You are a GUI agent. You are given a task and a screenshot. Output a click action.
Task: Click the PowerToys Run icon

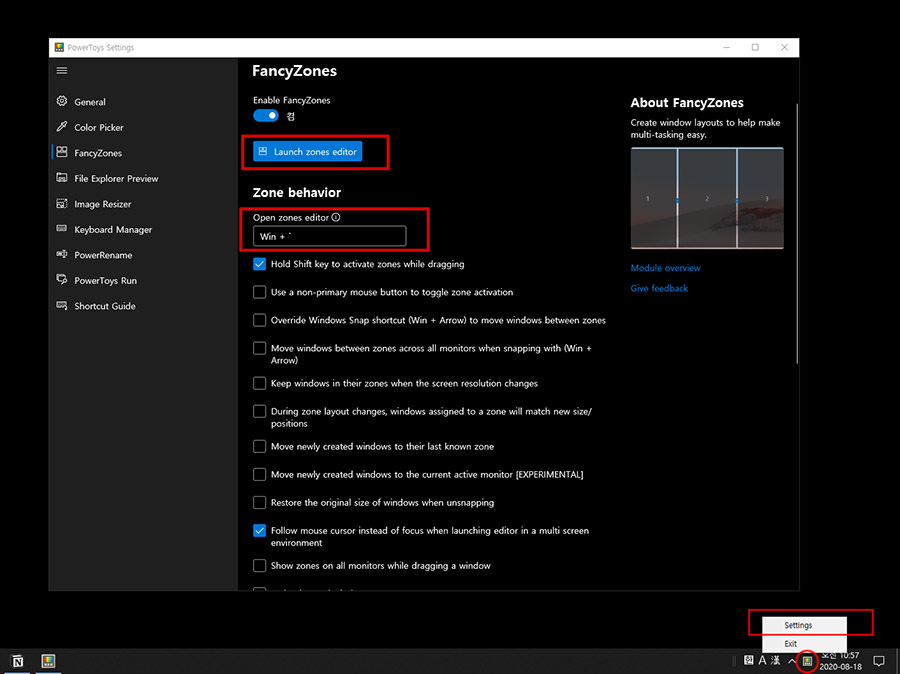pos(62,280)
